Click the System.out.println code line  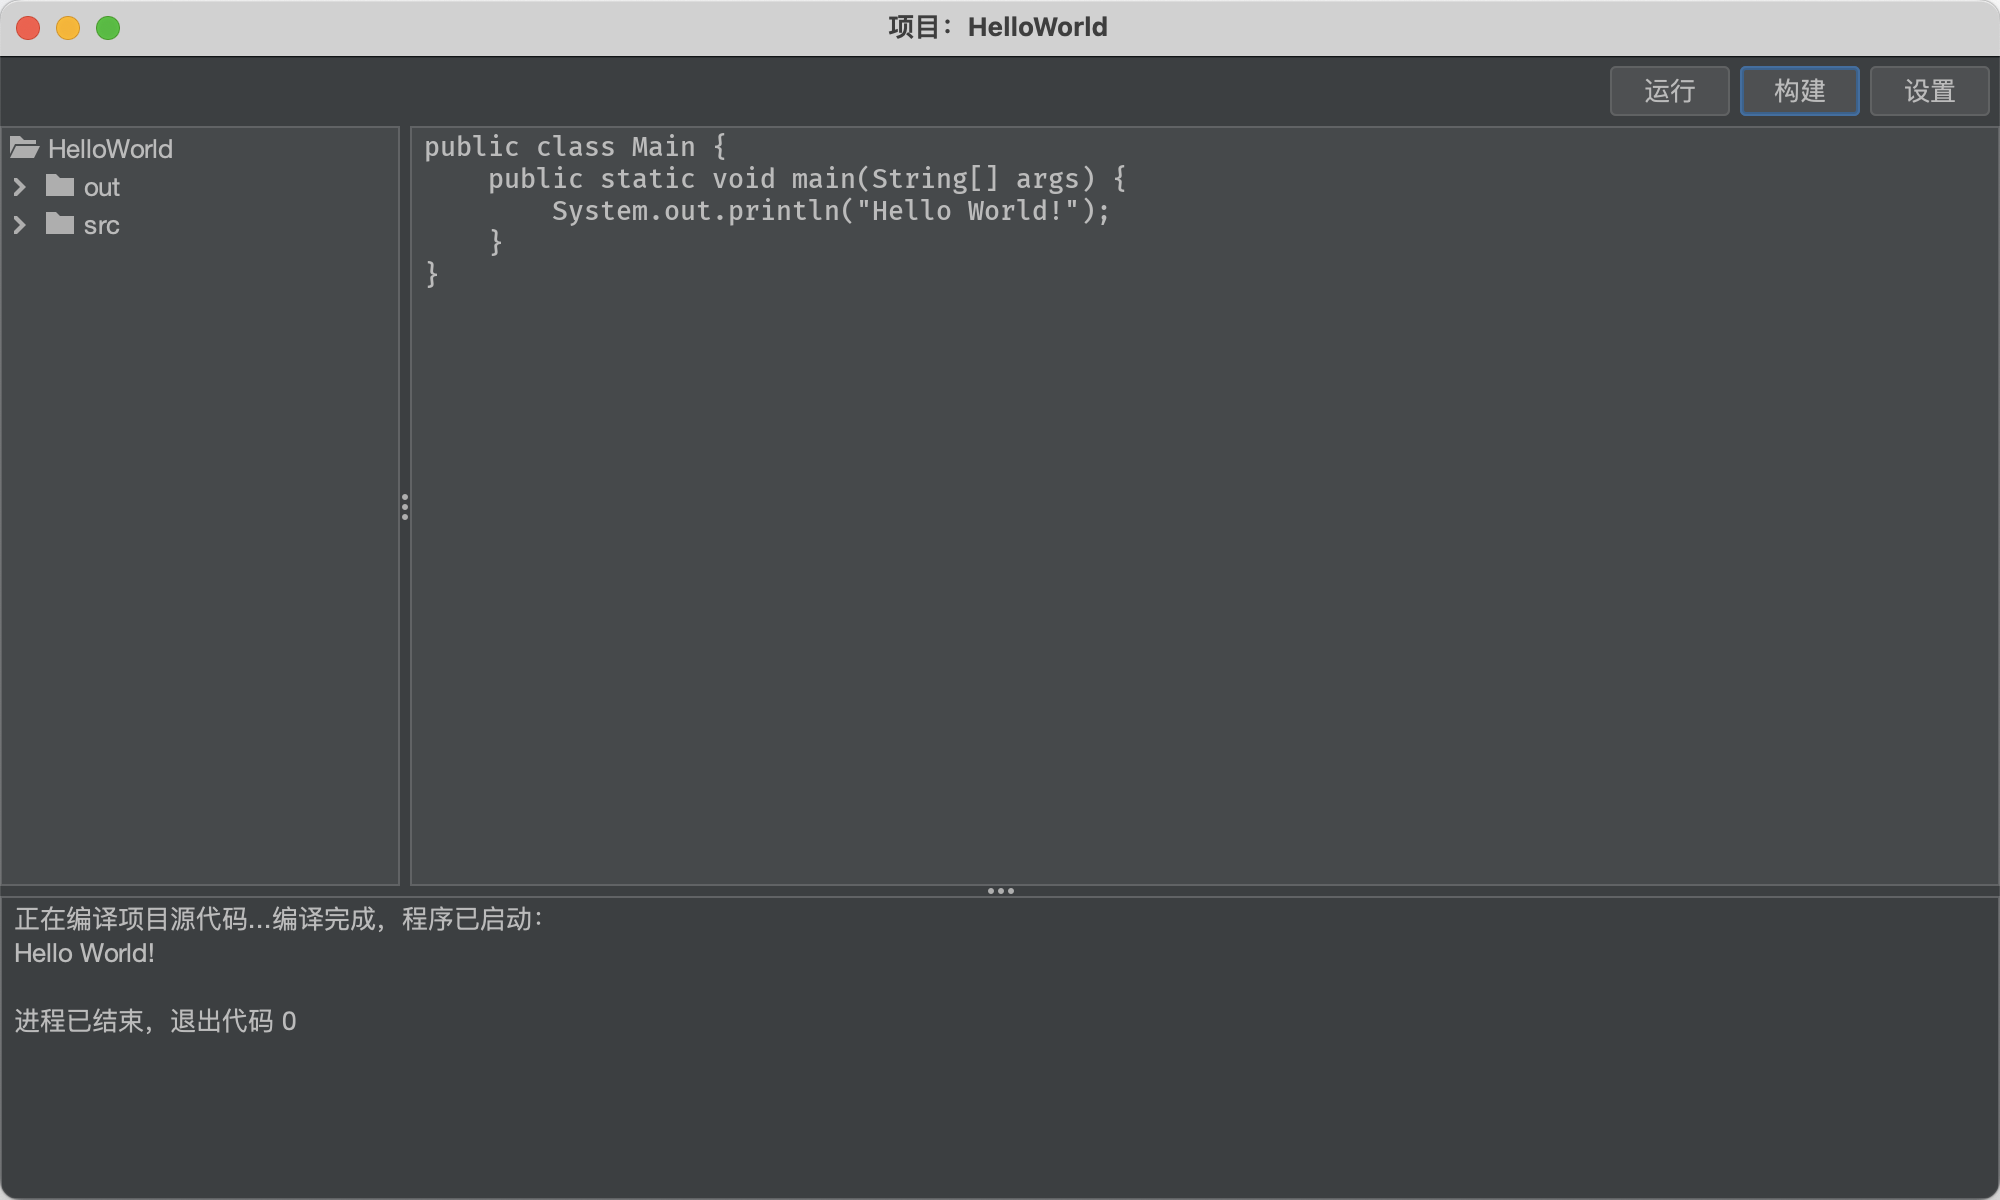(x=831, y=211)
